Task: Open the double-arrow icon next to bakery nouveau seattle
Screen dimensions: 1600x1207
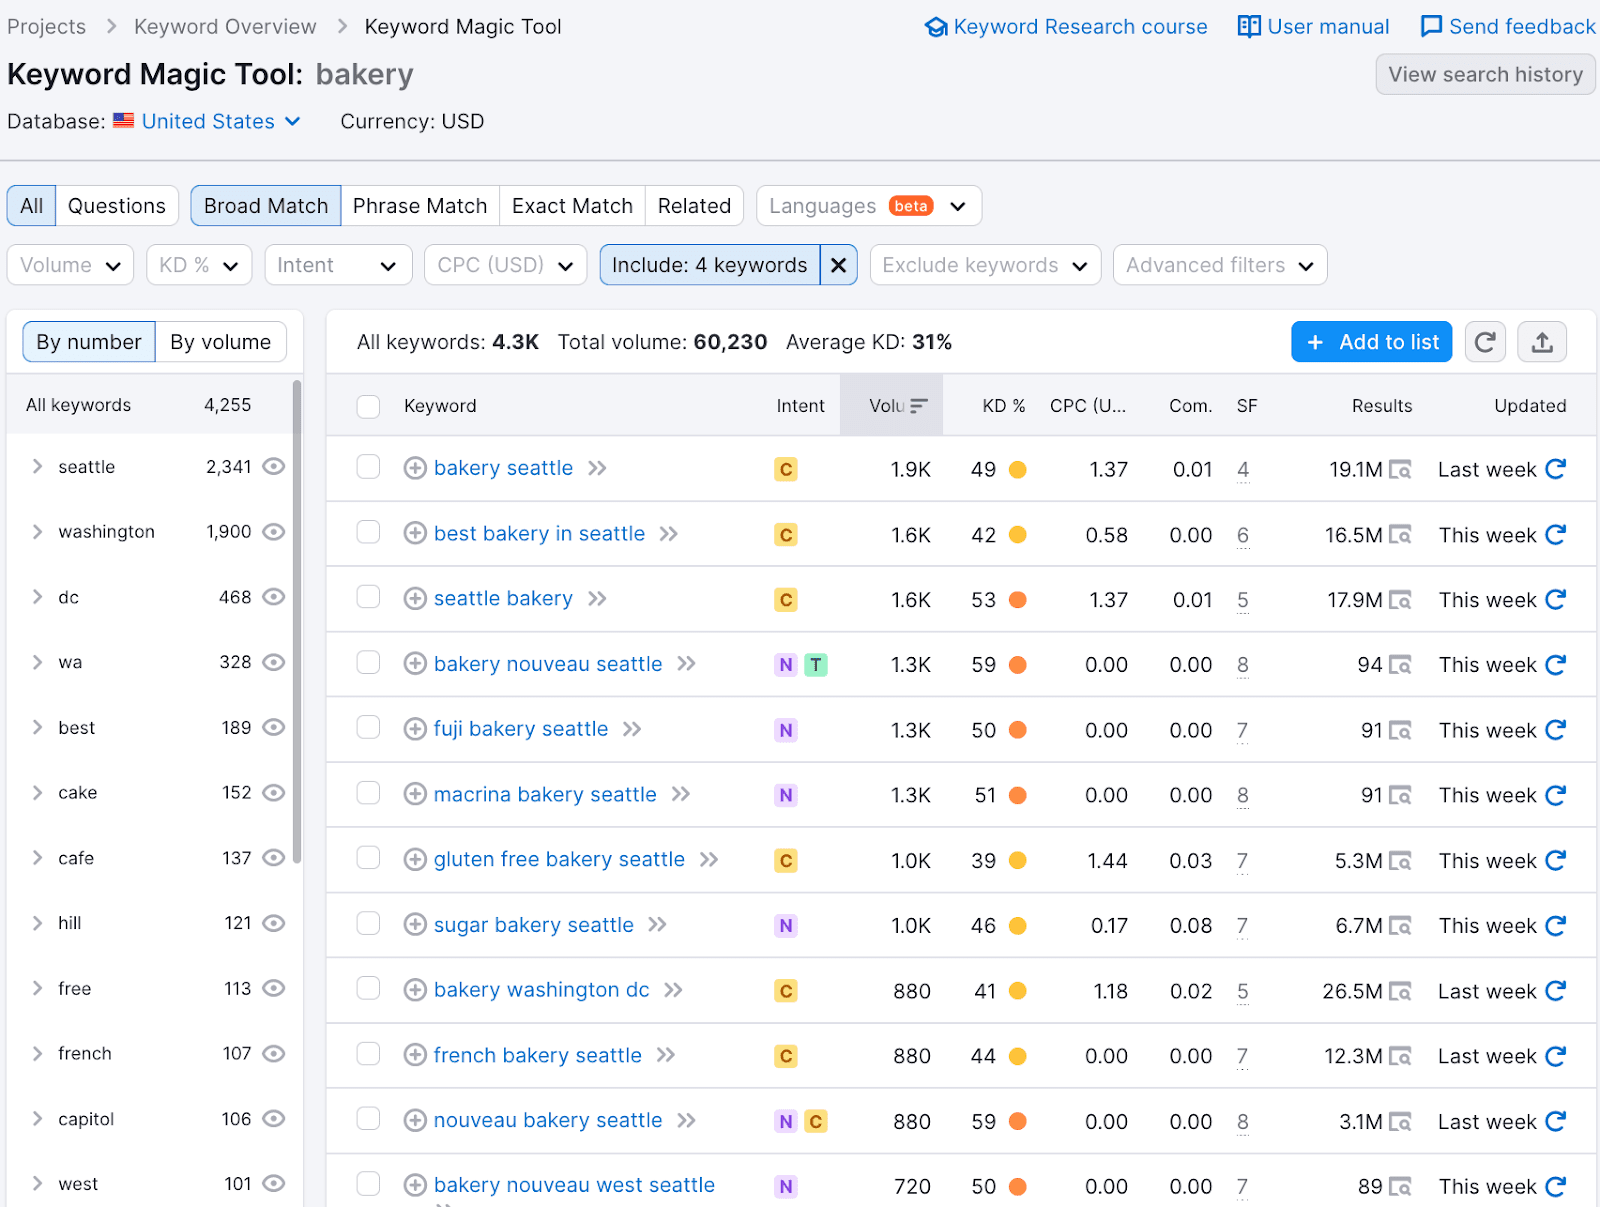Action: (x=686, y=664)
